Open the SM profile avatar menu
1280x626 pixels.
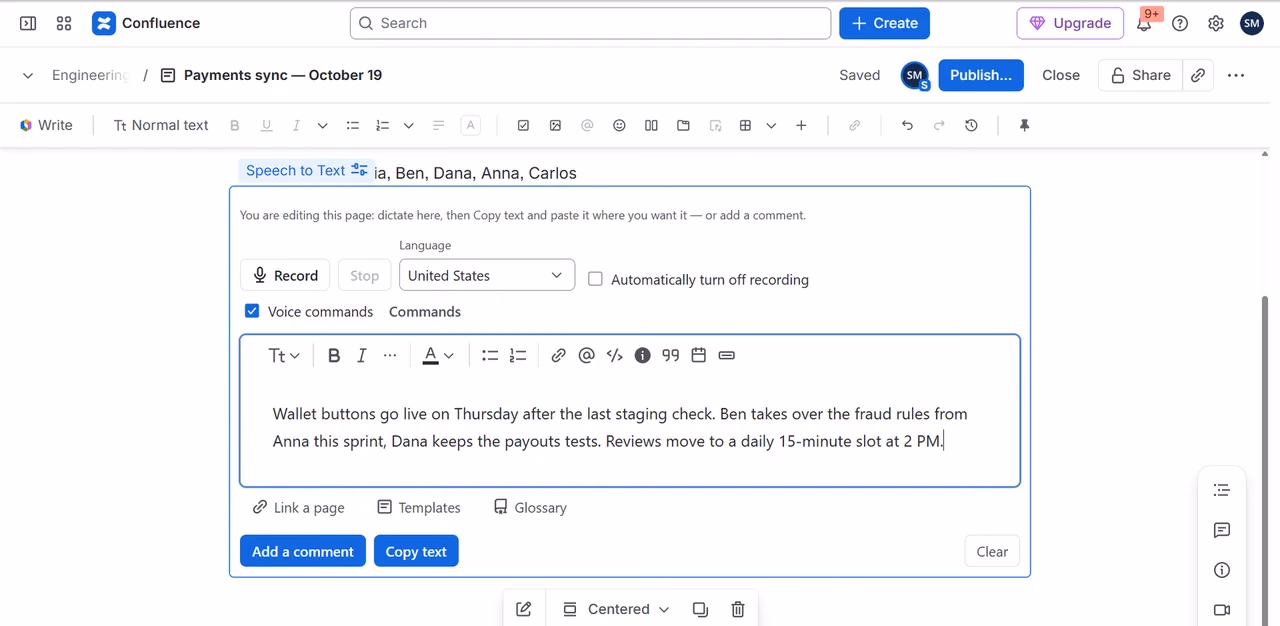click(x=1252, y=23)
